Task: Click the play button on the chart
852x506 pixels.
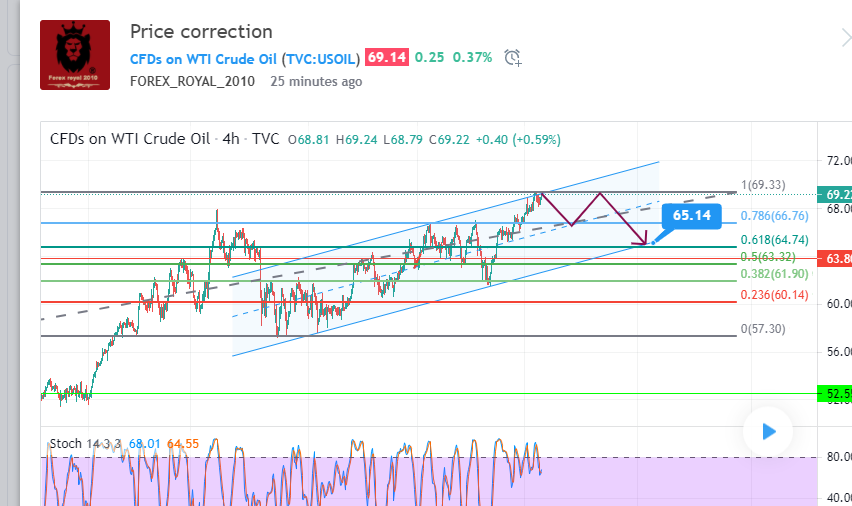Action: (x=768, y=432)
